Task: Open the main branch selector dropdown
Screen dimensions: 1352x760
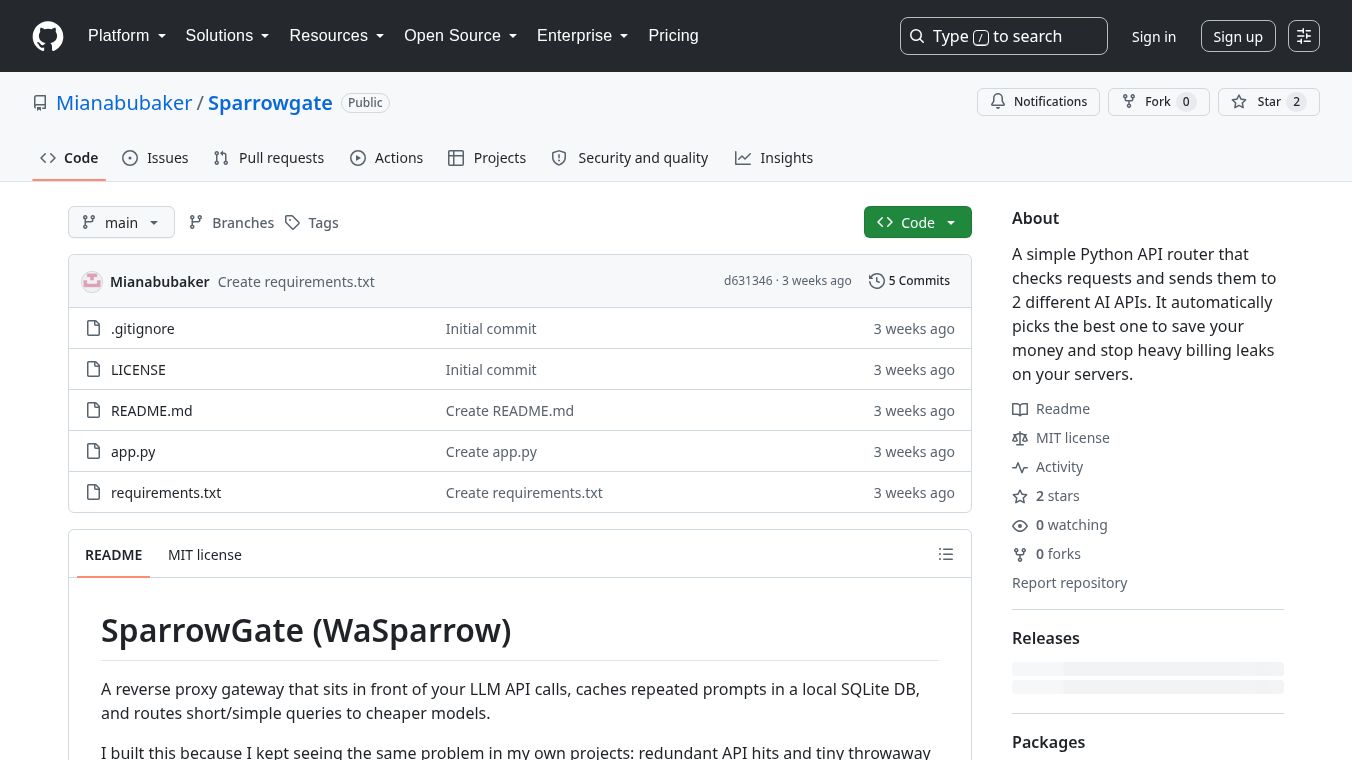Action: point(121,222)
